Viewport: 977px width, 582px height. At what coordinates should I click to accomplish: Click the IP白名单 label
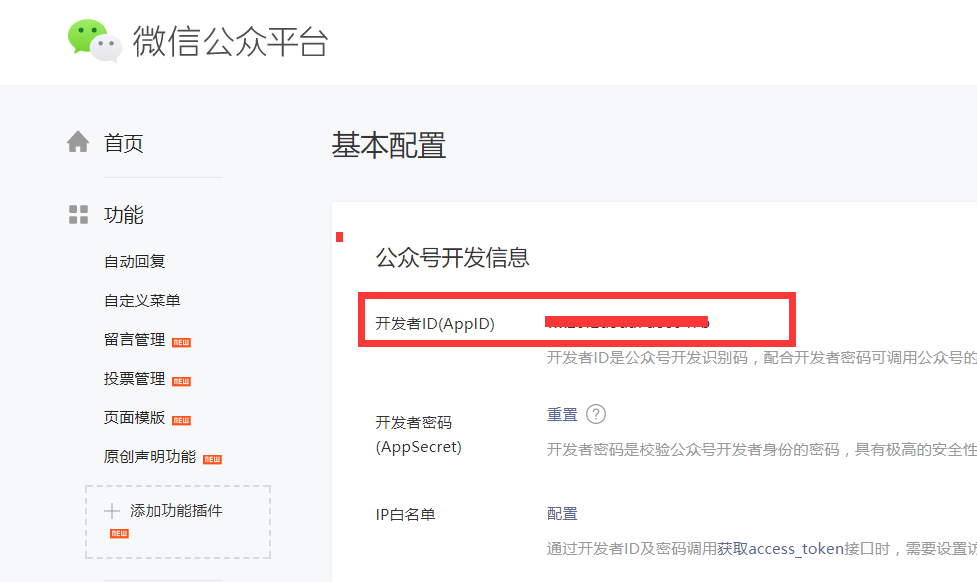(406, 515)
